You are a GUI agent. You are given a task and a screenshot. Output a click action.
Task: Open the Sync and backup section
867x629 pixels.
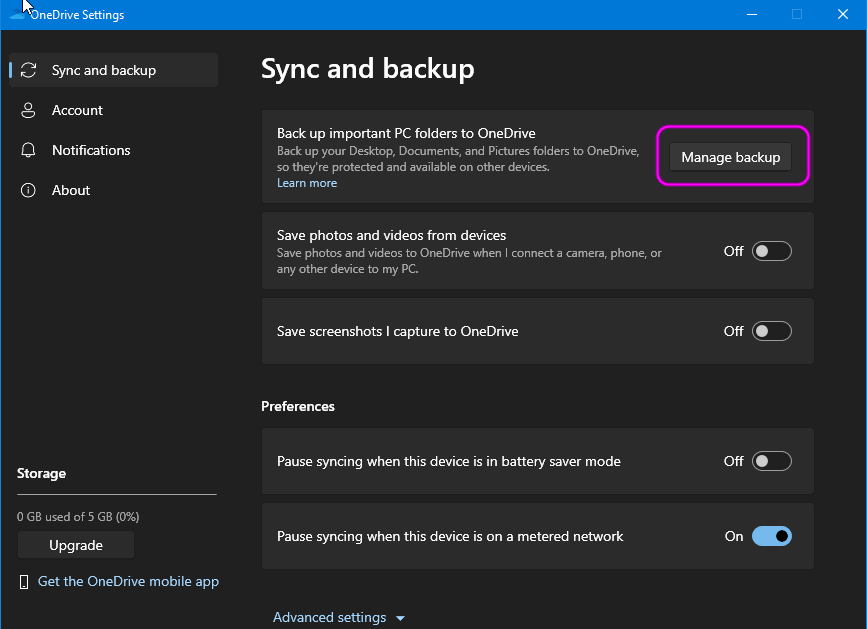[x=113, y=70]
